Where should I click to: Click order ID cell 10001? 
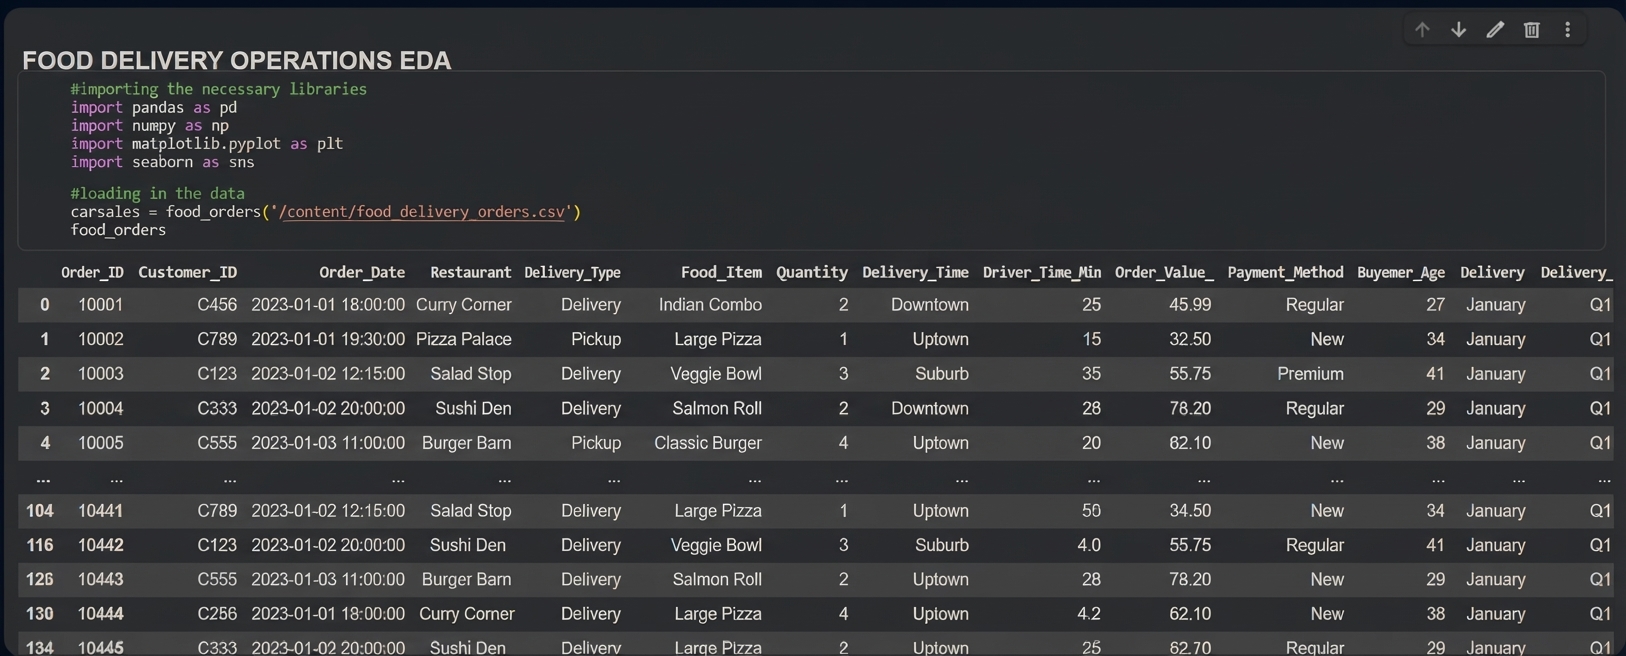[x=100, y=305]
